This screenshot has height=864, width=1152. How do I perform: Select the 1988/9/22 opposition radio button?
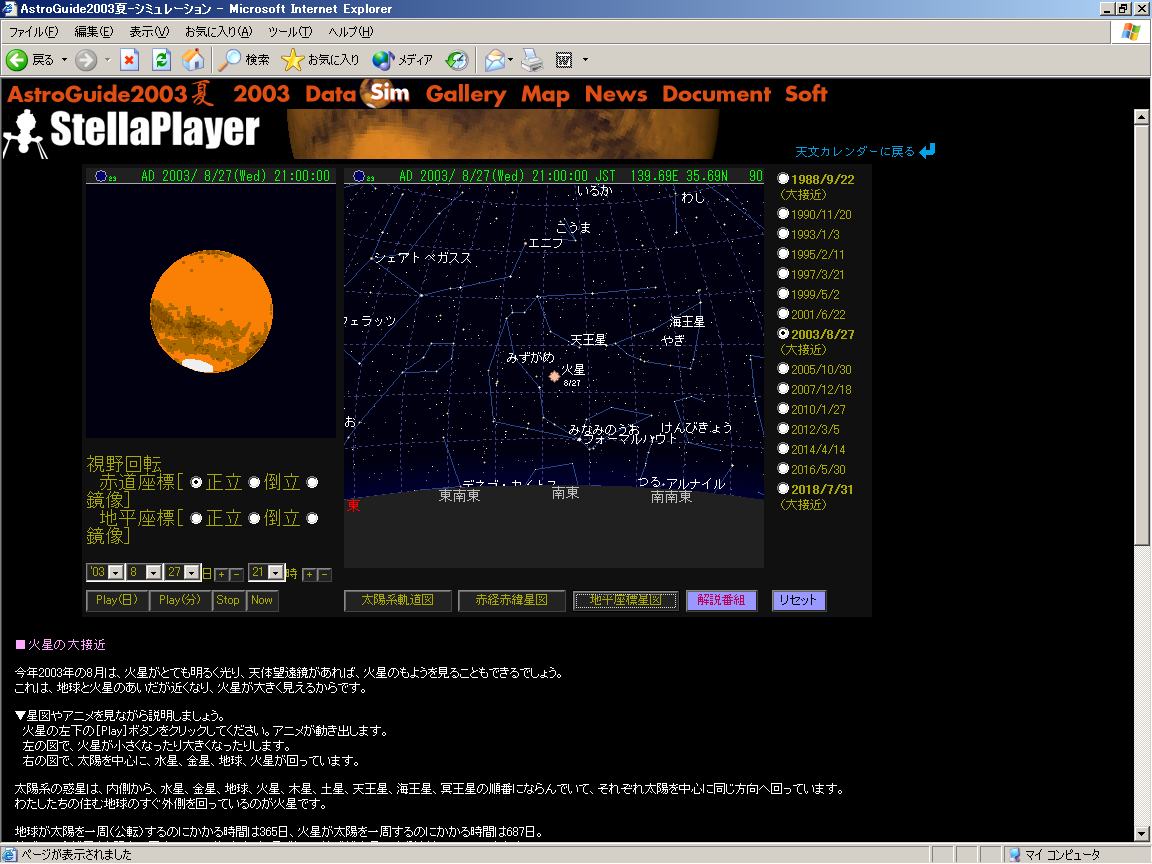784,179
